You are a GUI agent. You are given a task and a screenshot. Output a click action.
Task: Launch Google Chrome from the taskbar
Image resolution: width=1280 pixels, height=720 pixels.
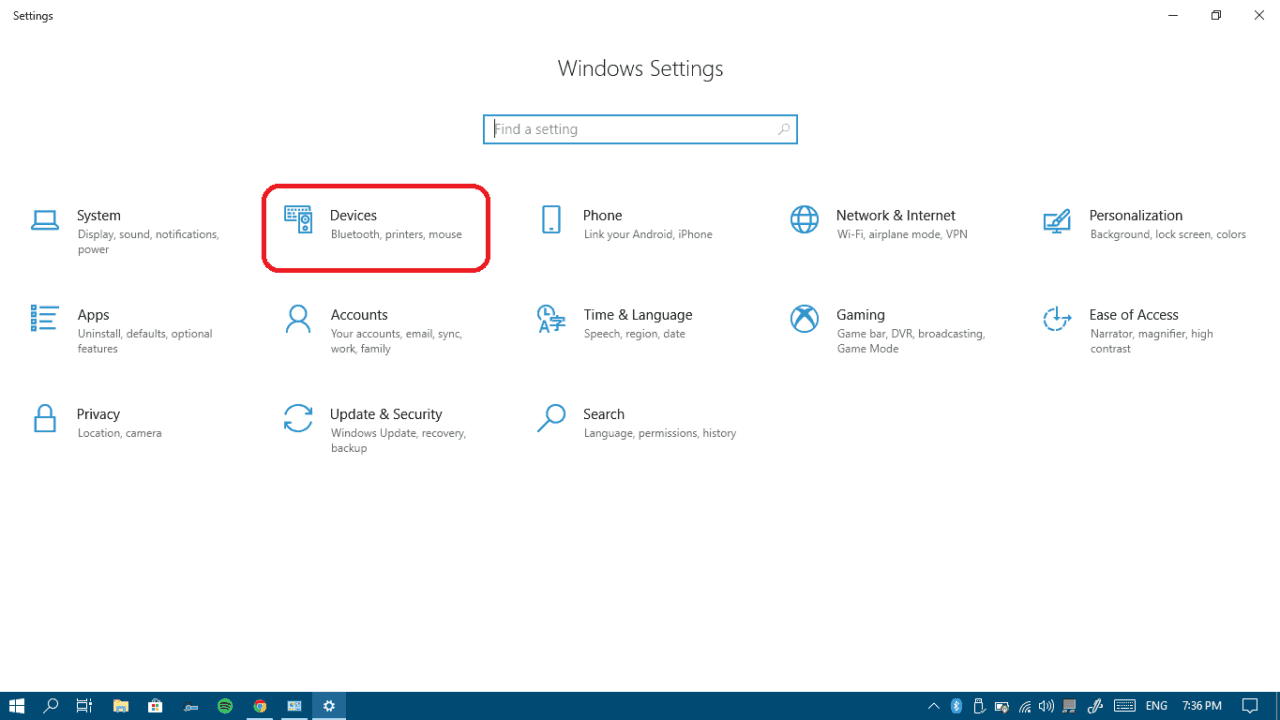point(260,706)
